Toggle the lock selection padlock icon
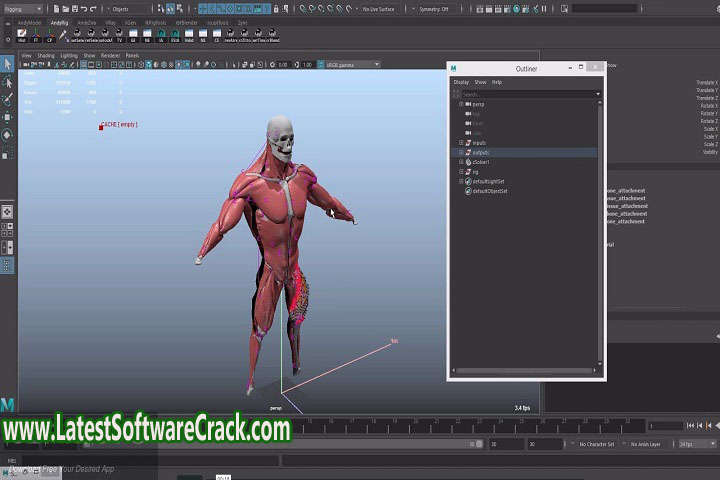This screenshot has width=720, height=480. 276,9
